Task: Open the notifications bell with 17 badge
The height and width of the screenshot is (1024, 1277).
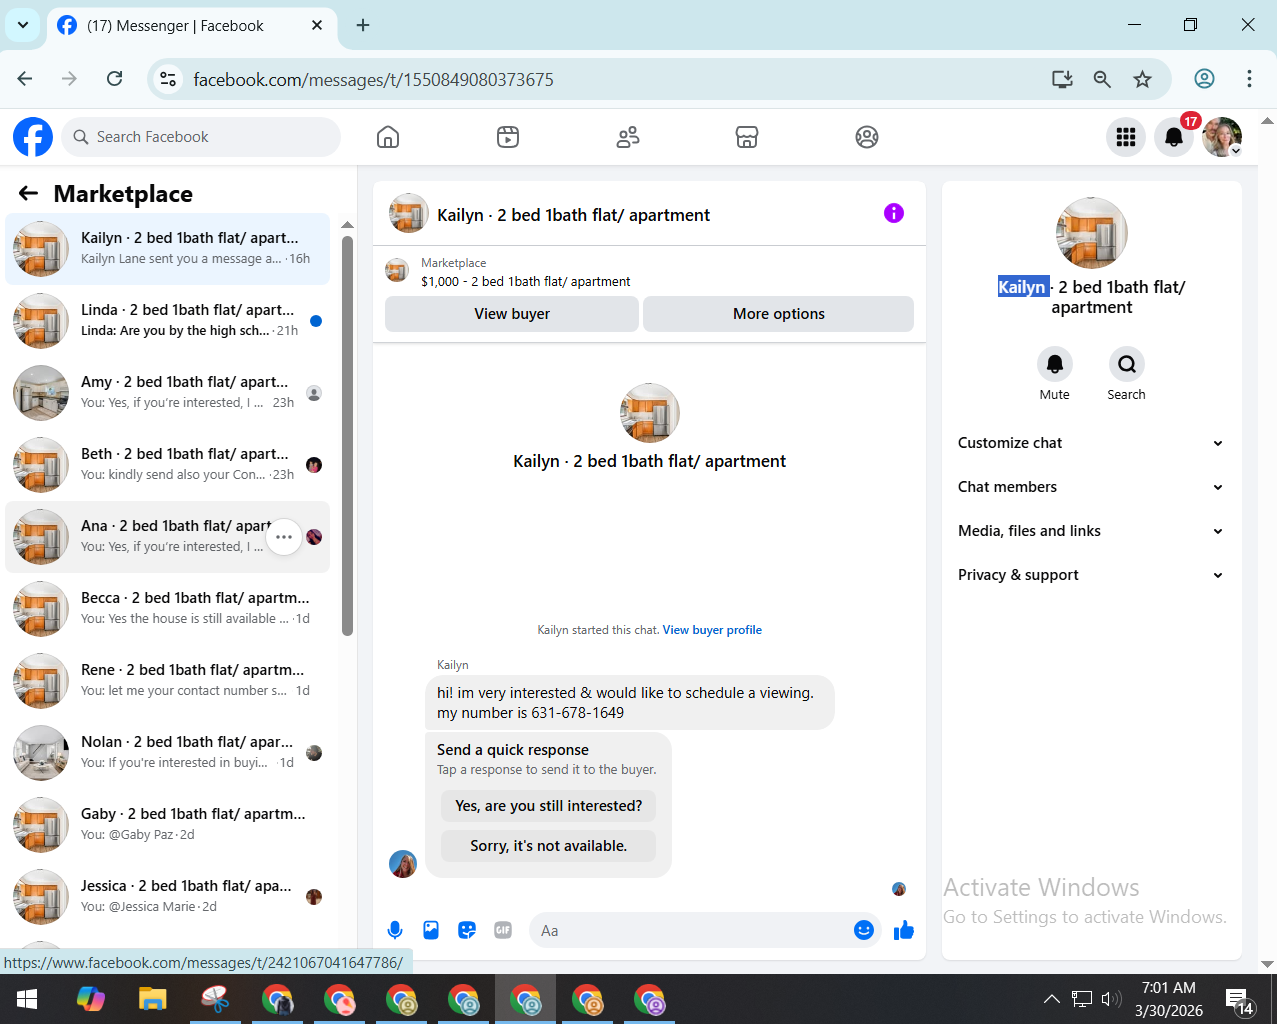Action: pos(1174,137)
